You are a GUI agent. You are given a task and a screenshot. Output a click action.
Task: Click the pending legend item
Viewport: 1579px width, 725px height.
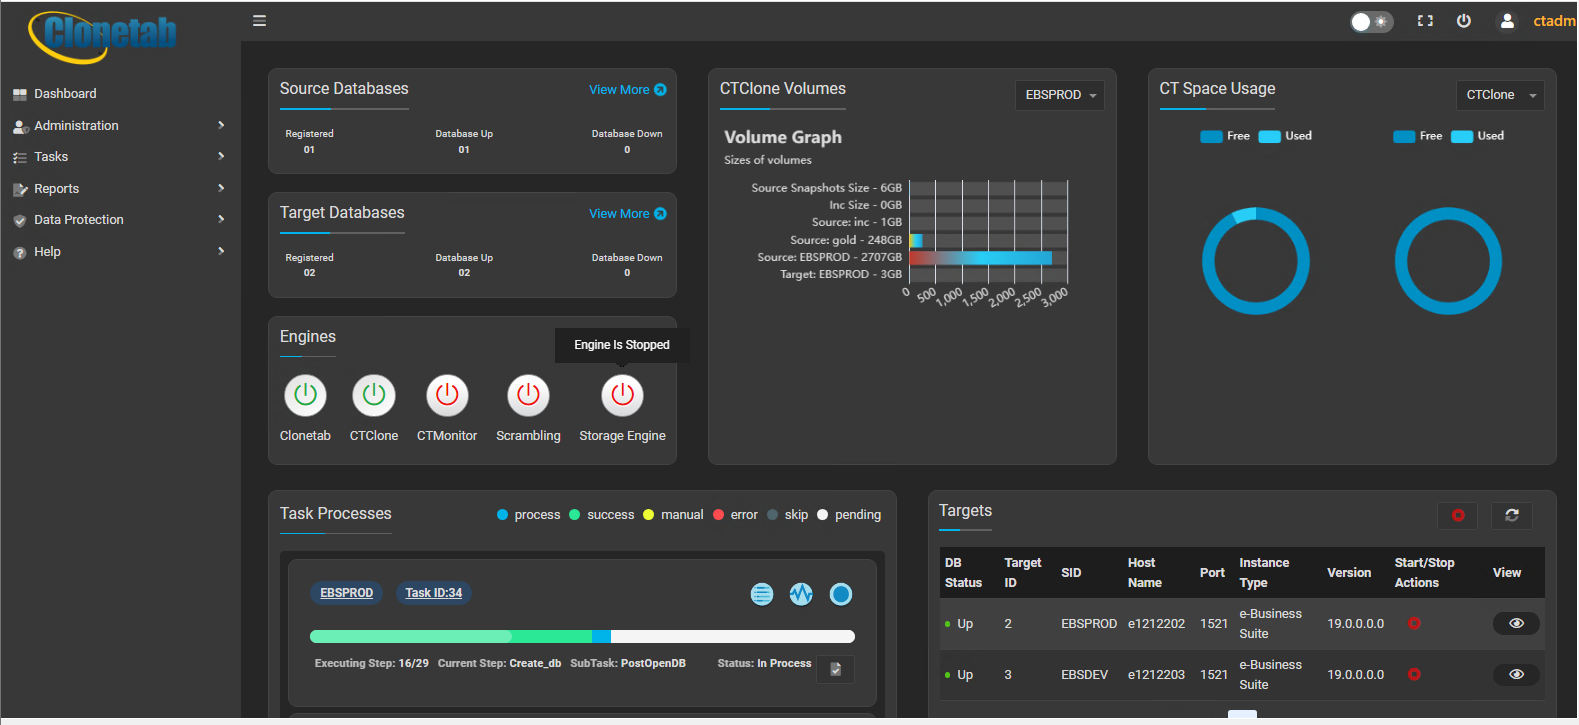[x=849, y=515]
